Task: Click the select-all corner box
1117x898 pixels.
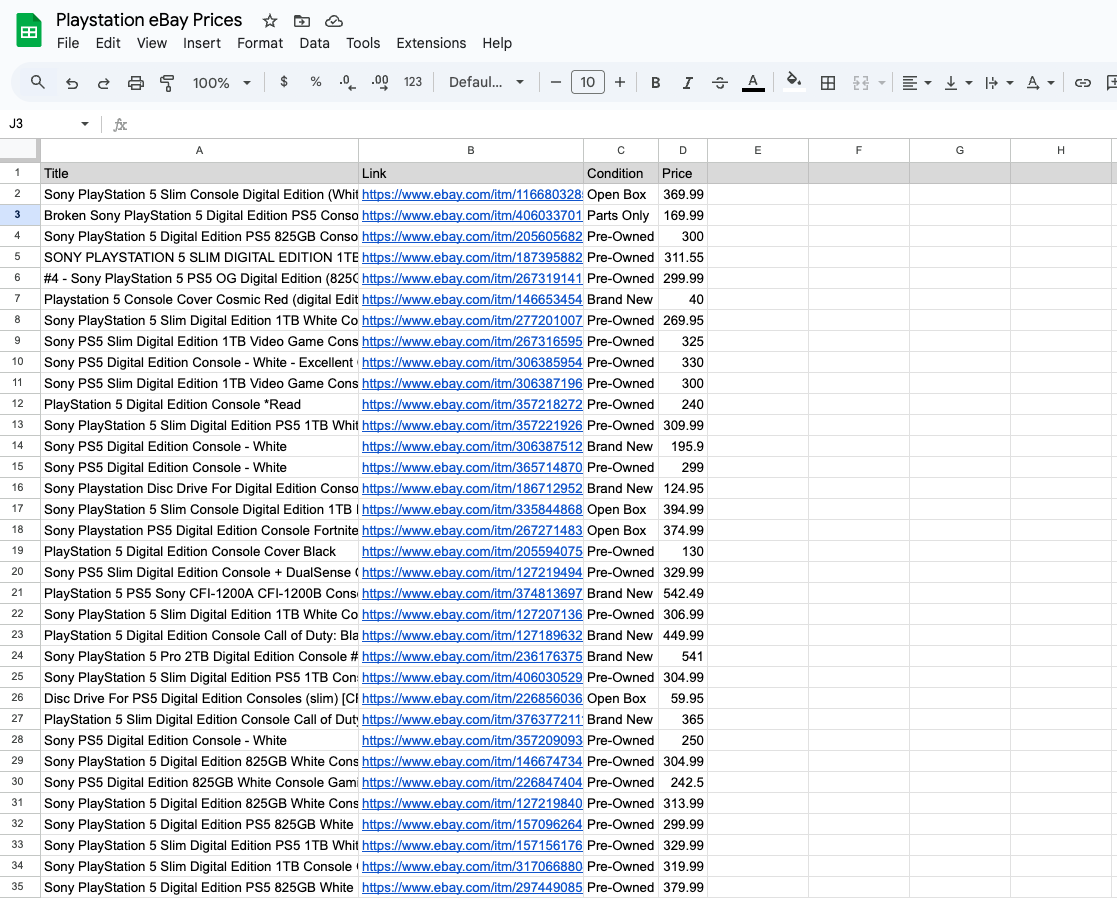Action: (x=19, y=150)
